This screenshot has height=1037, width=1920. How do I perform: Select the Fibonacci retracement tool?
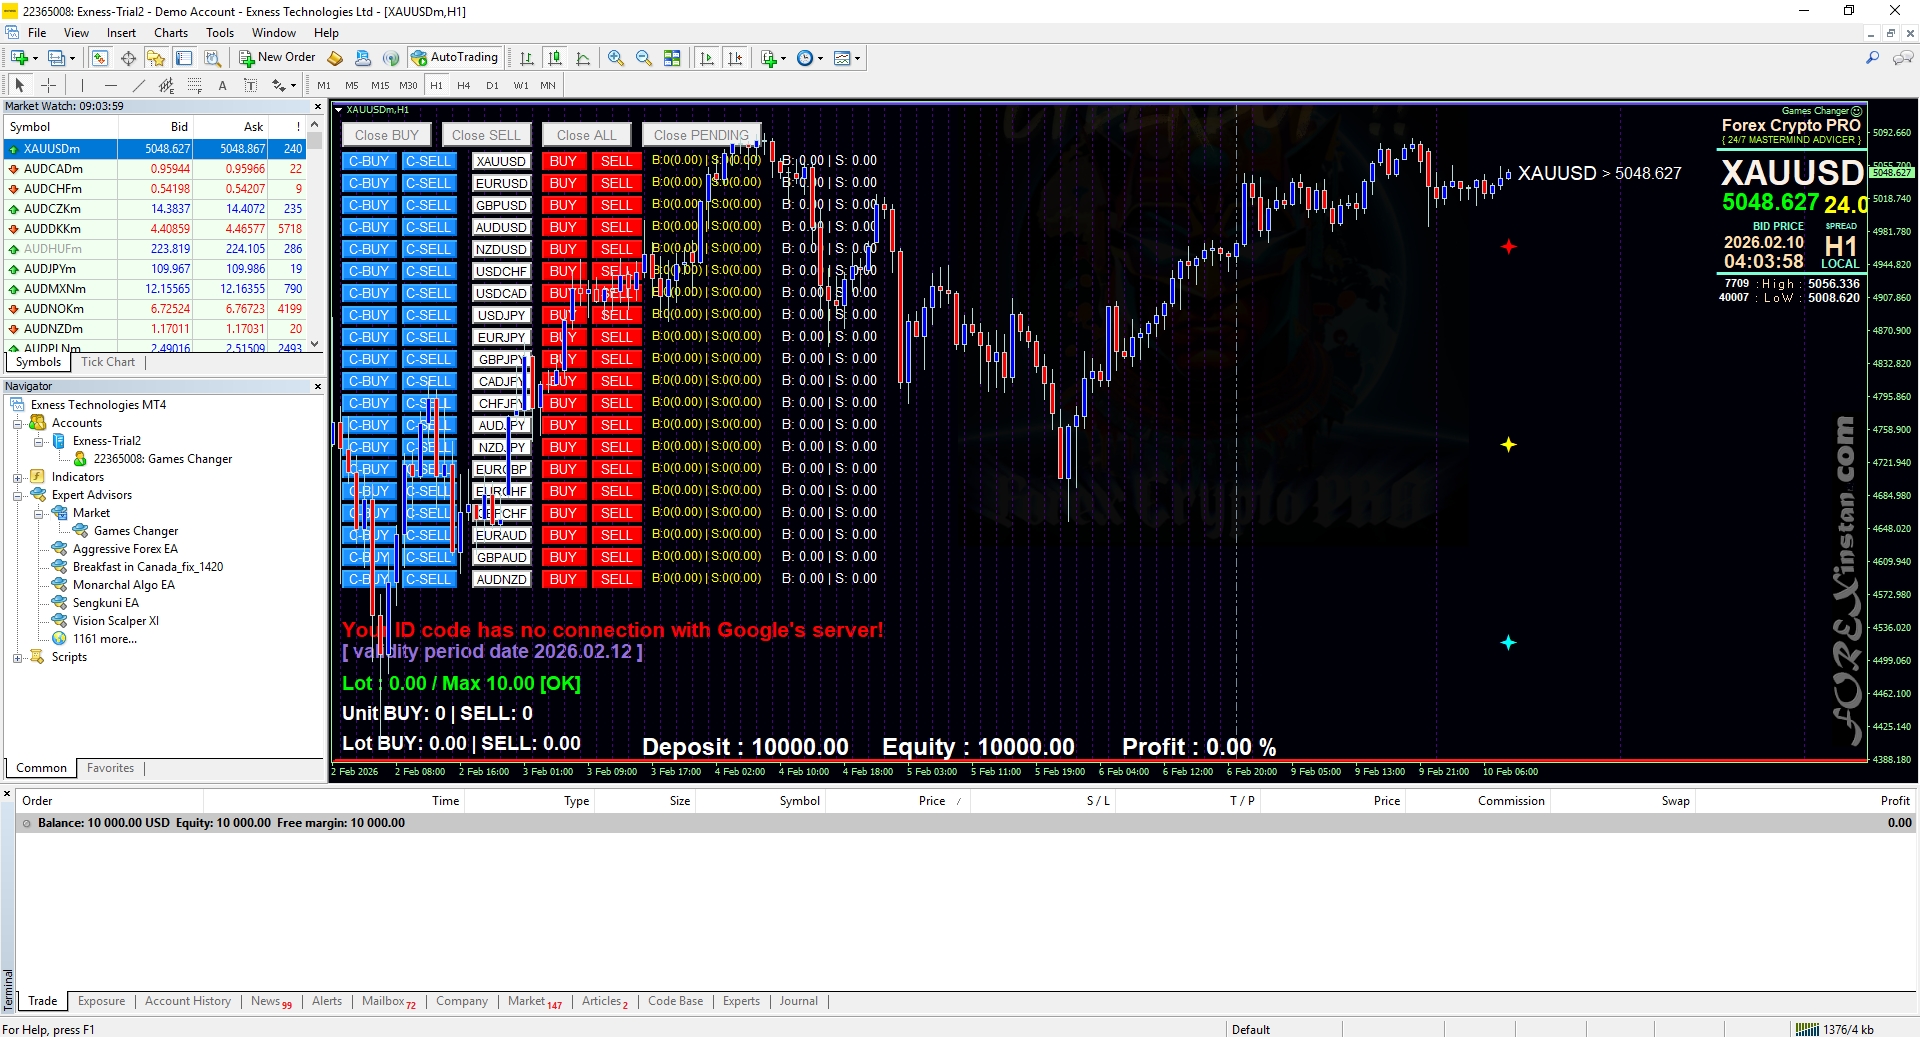pyautogui.click(x=195, y=85)
